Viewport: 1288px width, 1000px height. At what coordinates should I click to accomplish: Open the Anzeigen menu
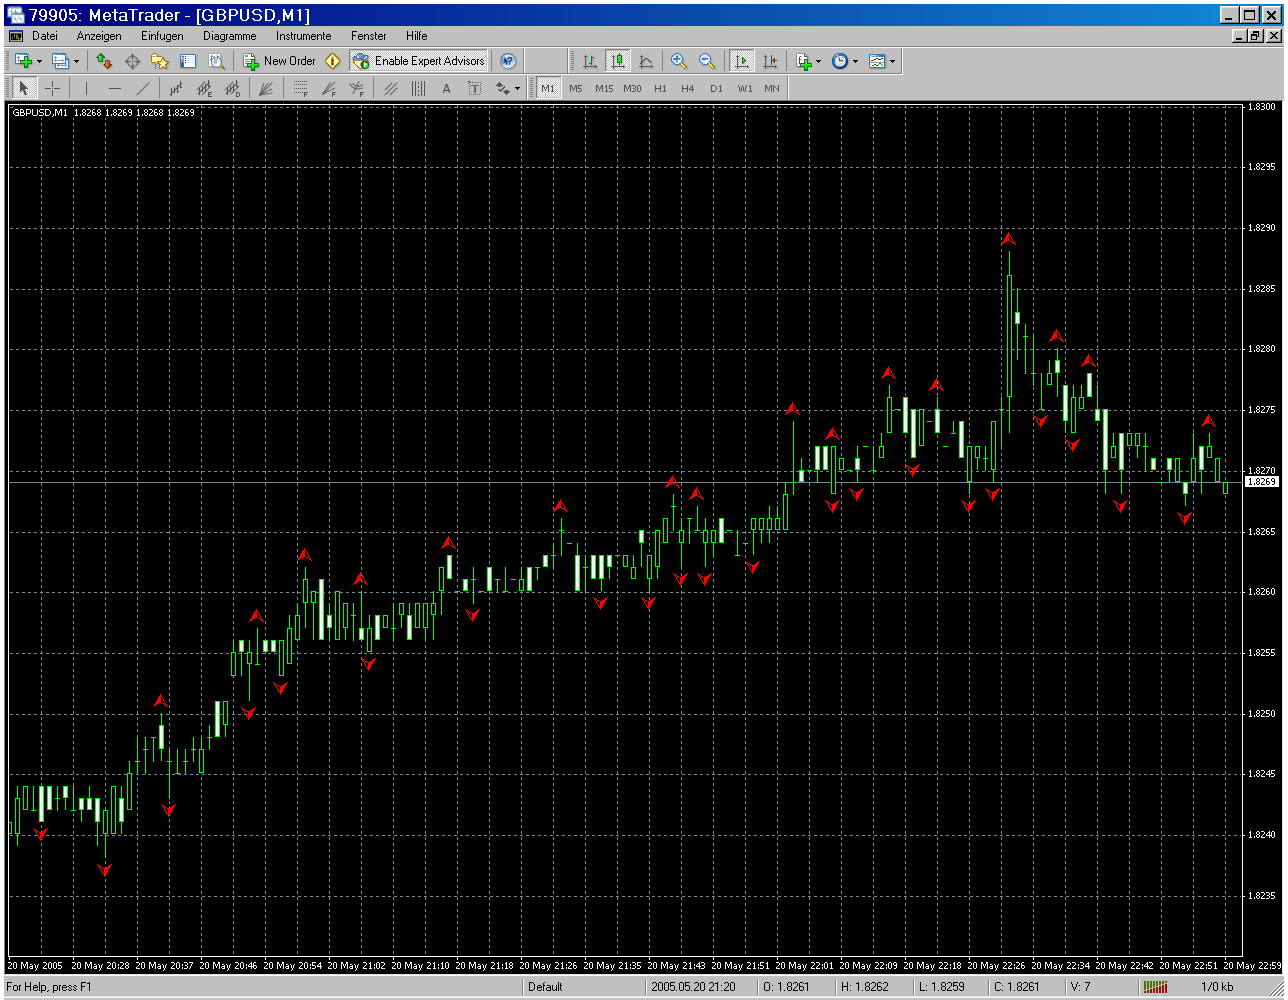click(99, 36)
